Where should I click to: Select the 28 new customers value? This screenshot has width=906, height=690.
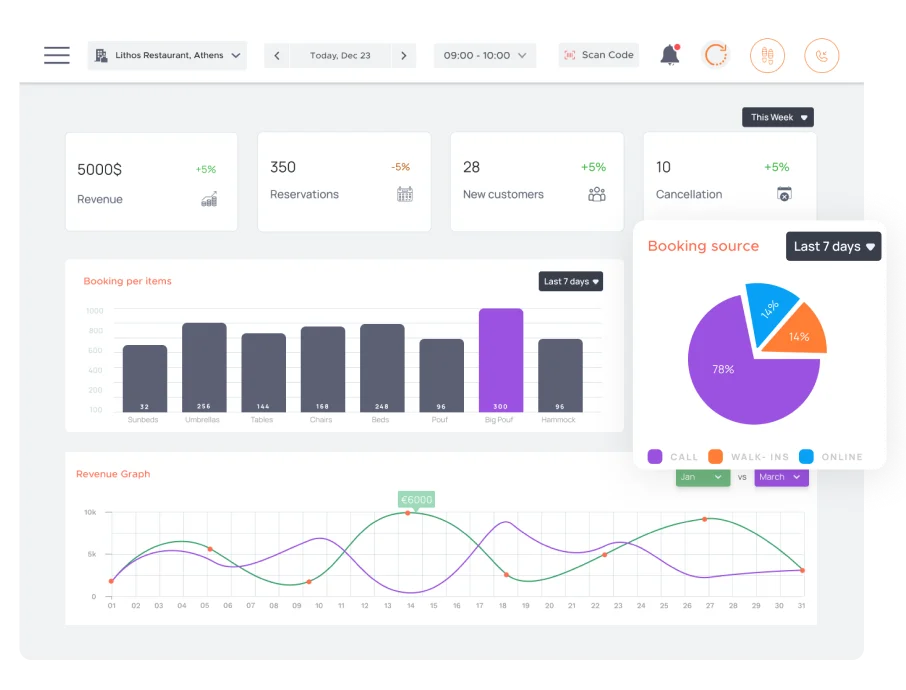click(471, 167)
